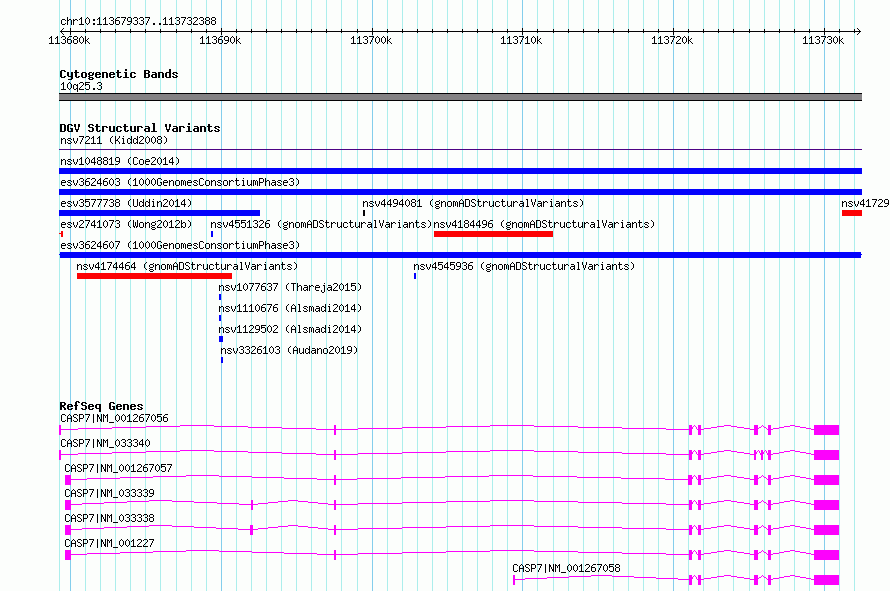Select the last exon block of CASP7|NM_001267056

826,430
